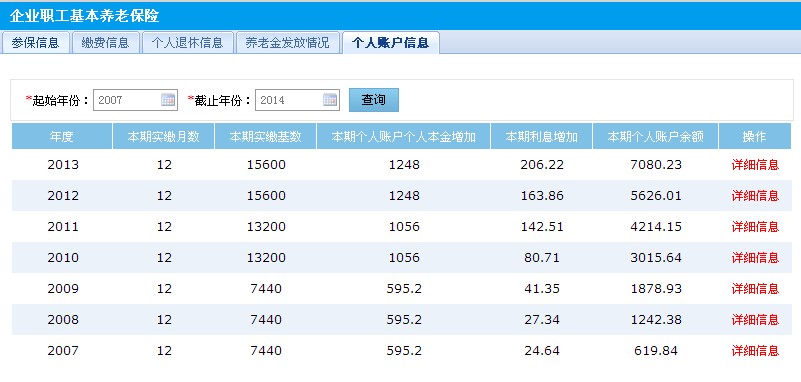Click the 年度 column header
The height and width of the screenshot is (382, 801).
point(62,136)
